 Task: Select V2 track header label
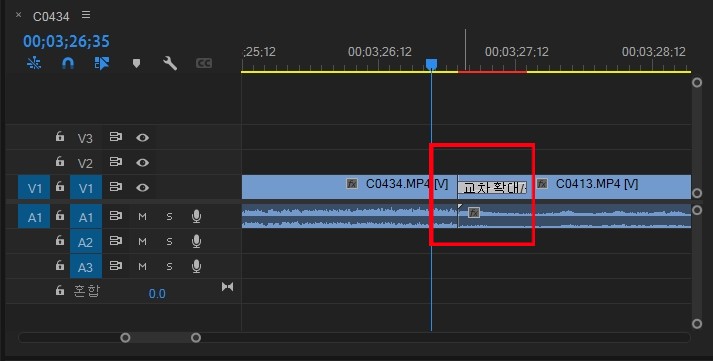pyautogui.click(x=85, y=163)
